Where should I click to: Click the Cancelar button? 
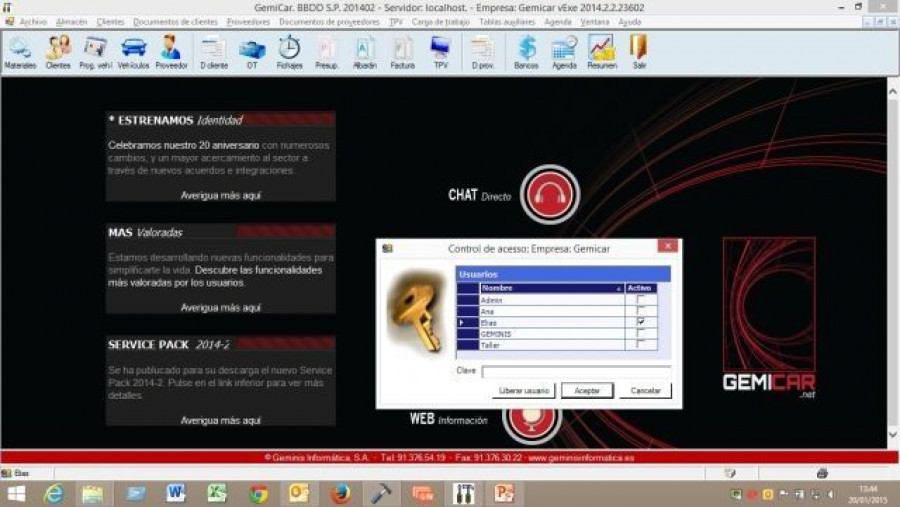tap(645, 390)
